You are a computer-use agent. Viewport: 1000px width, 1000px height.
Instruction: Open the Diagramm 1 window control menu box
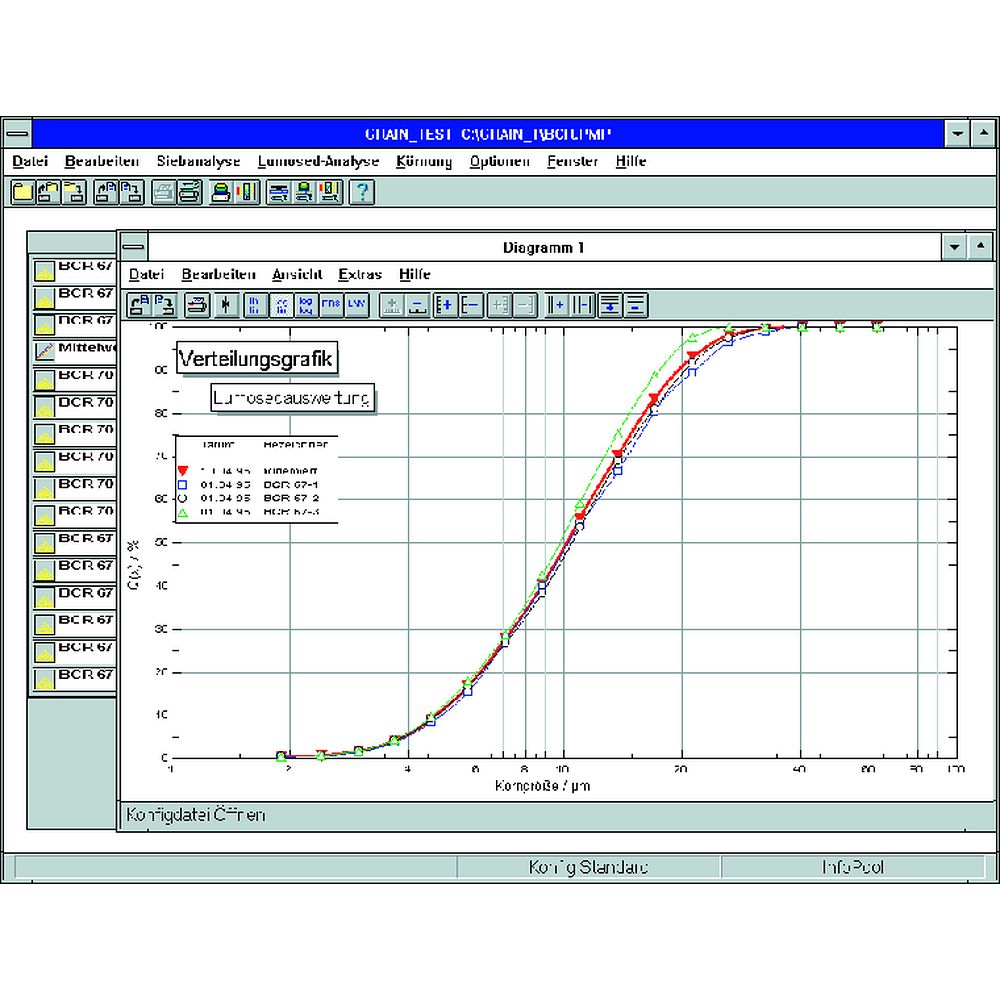(133, 247)
